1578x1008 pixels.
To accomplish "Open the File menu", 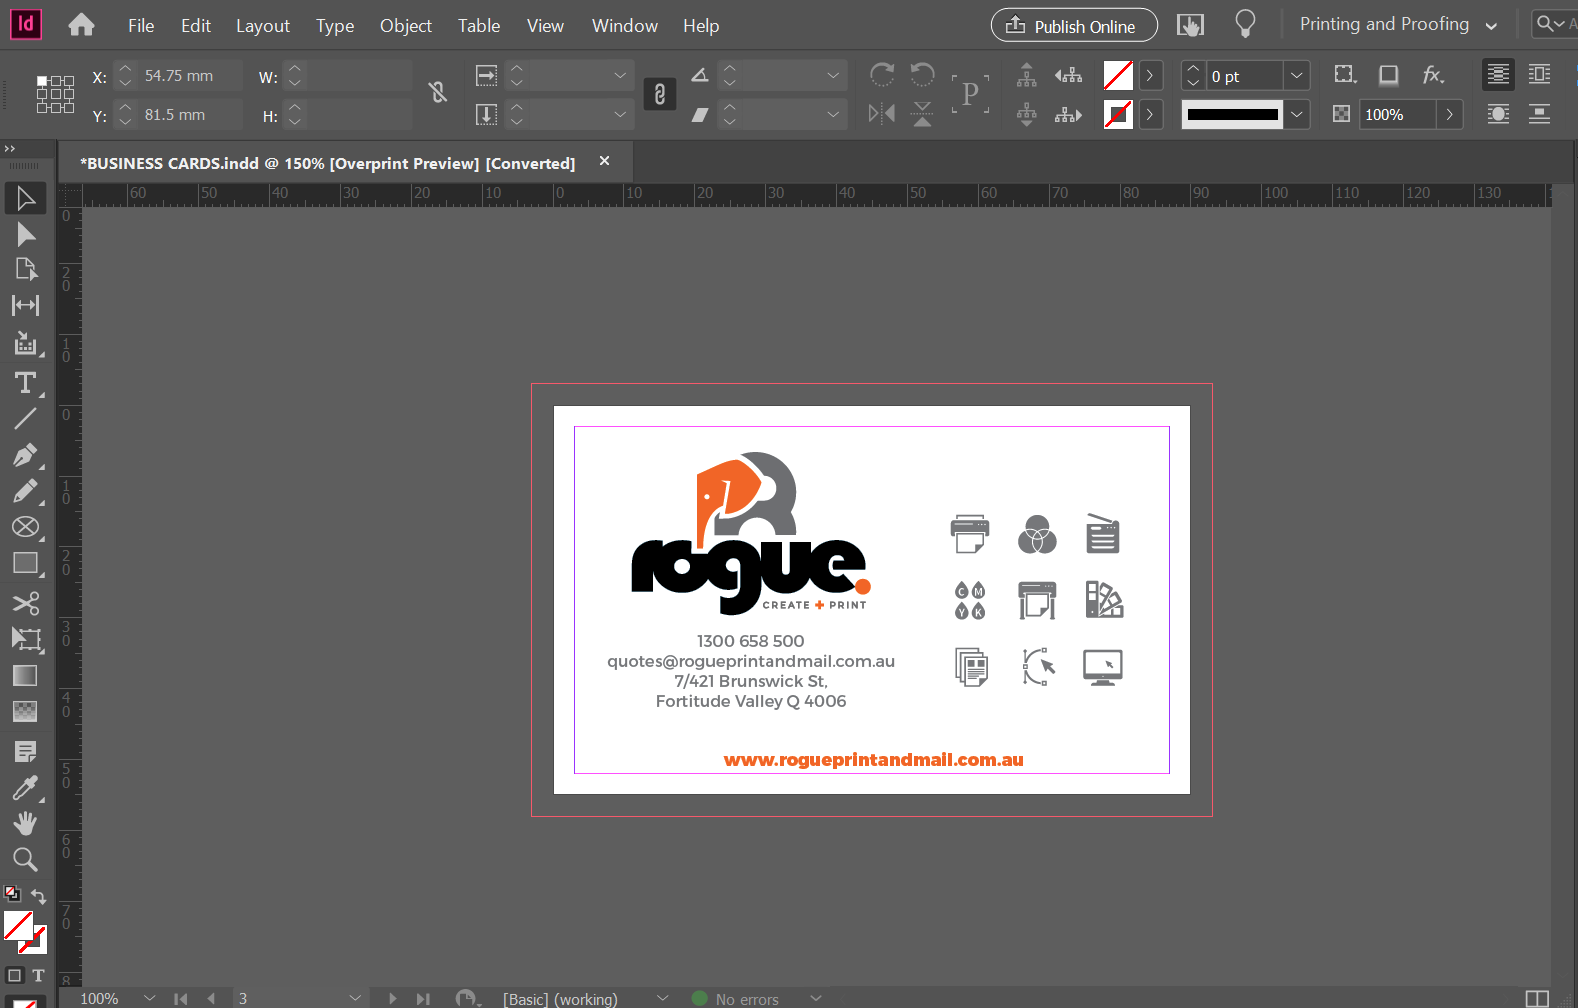I will (141, 25).
